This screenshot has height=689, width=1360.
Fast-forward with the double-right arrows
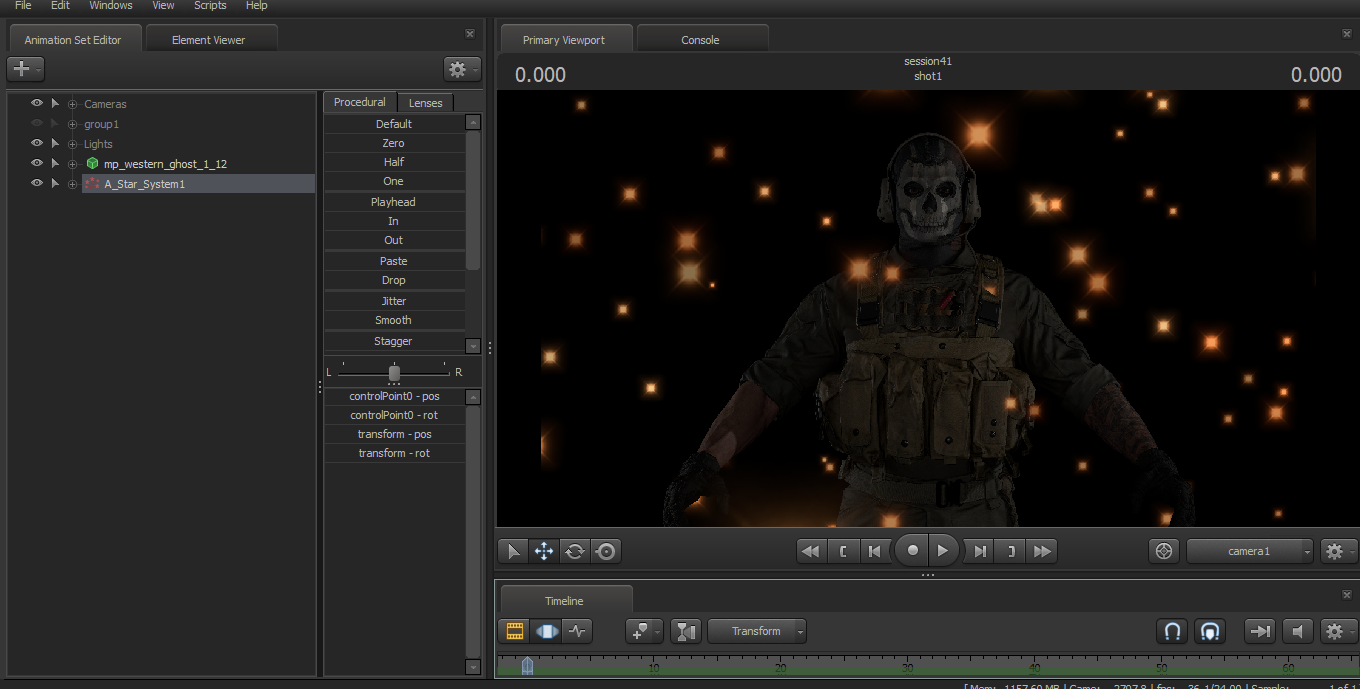pyautogui.click(x=1042, y=551)
